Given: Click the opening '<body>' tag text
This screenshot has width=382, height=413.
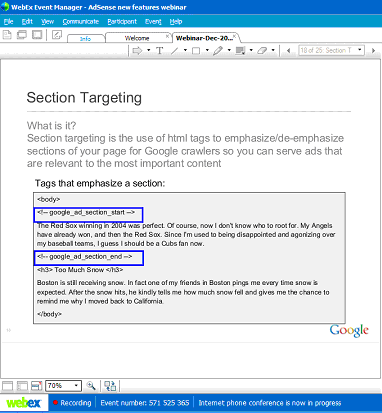Looking at the screenshot, I should click(49, 199).
